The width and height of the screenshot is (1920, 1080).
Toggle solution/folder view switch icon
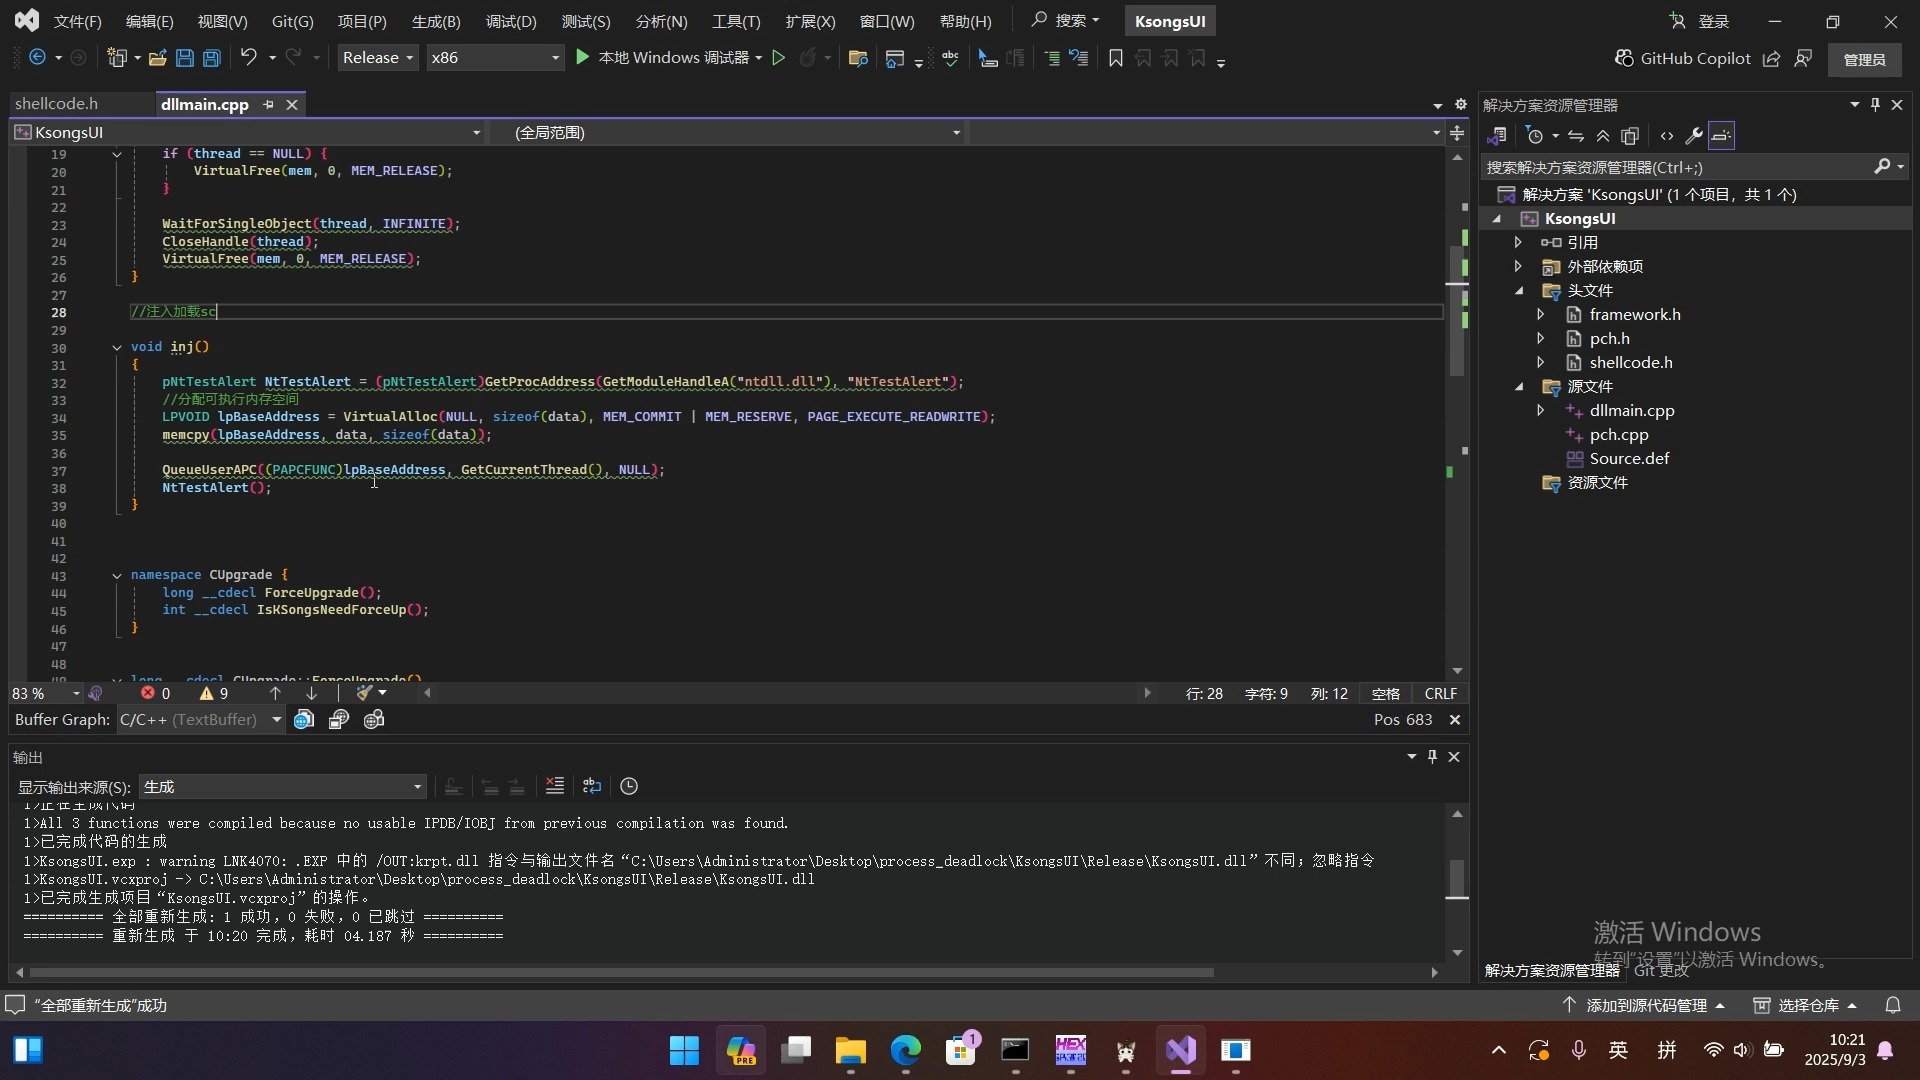click(1497, 136)
